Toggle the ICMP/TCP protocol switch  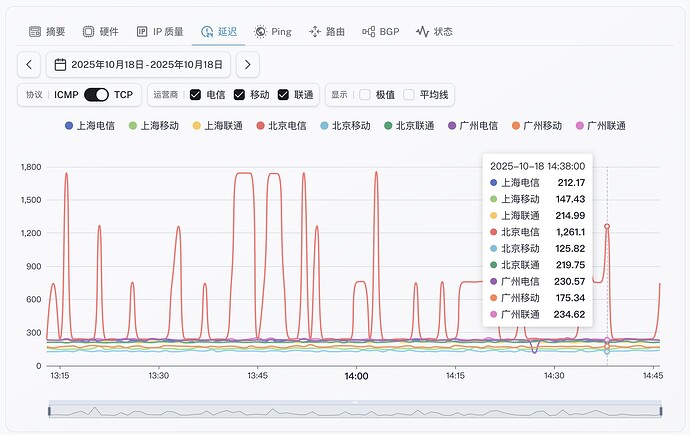(96, 95)
